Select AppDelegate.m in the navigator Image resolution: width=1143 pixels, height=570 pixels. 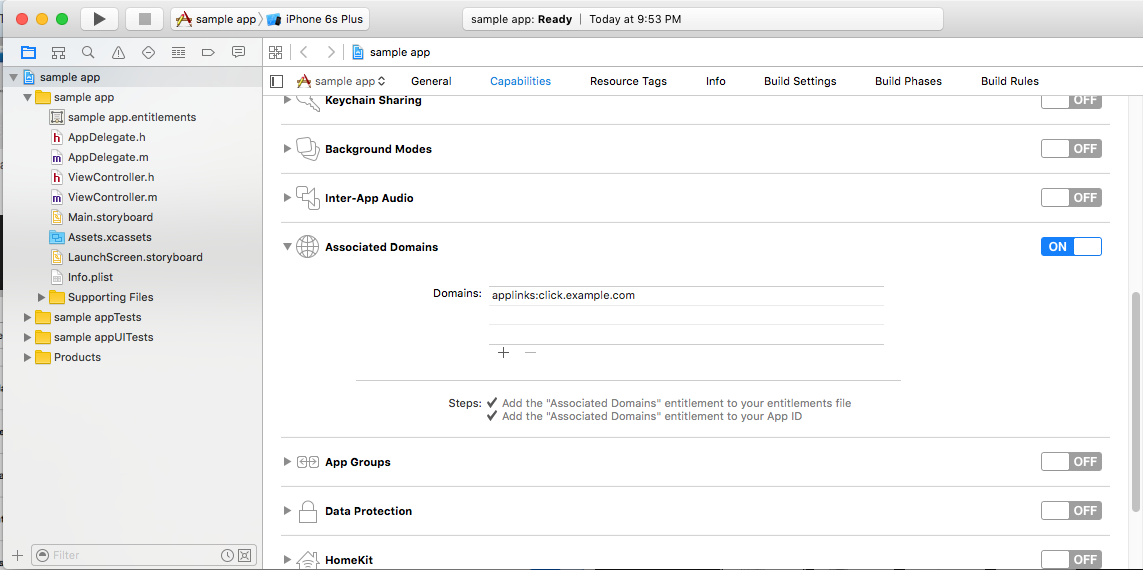coord(108,157)
